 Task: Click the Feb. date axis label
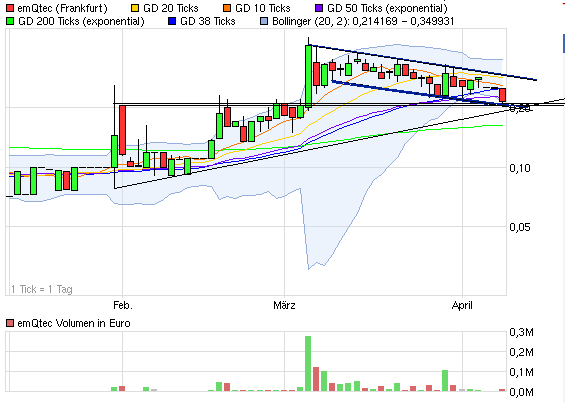pos(123,305)
